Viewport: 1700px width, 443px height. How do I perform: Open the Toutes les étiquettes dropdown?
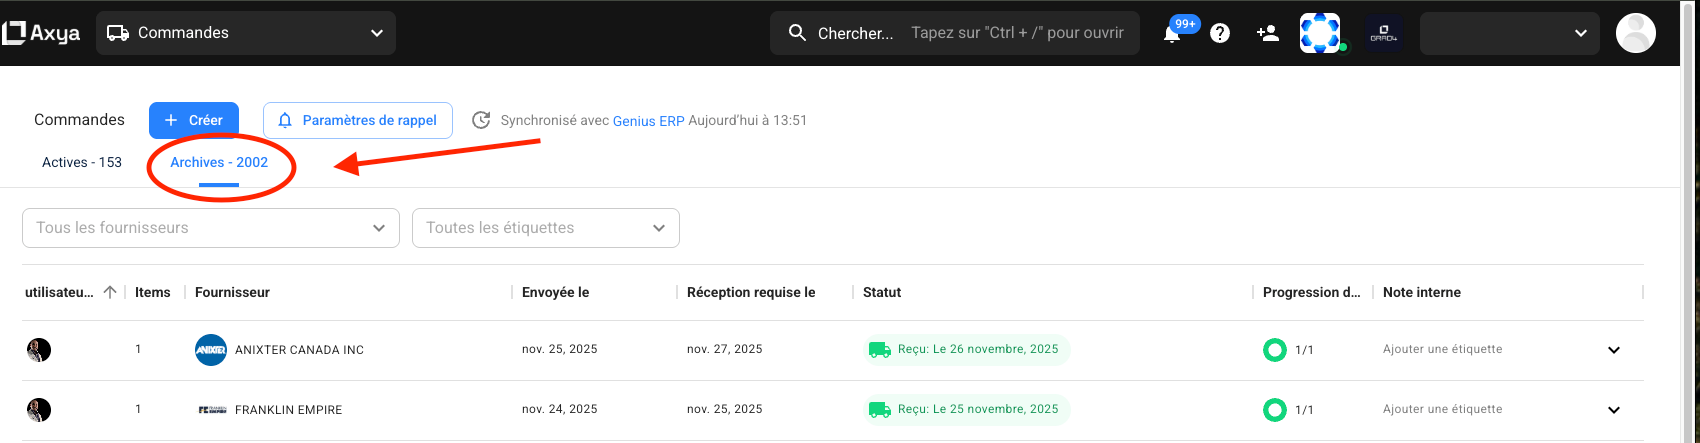[545, 228]
